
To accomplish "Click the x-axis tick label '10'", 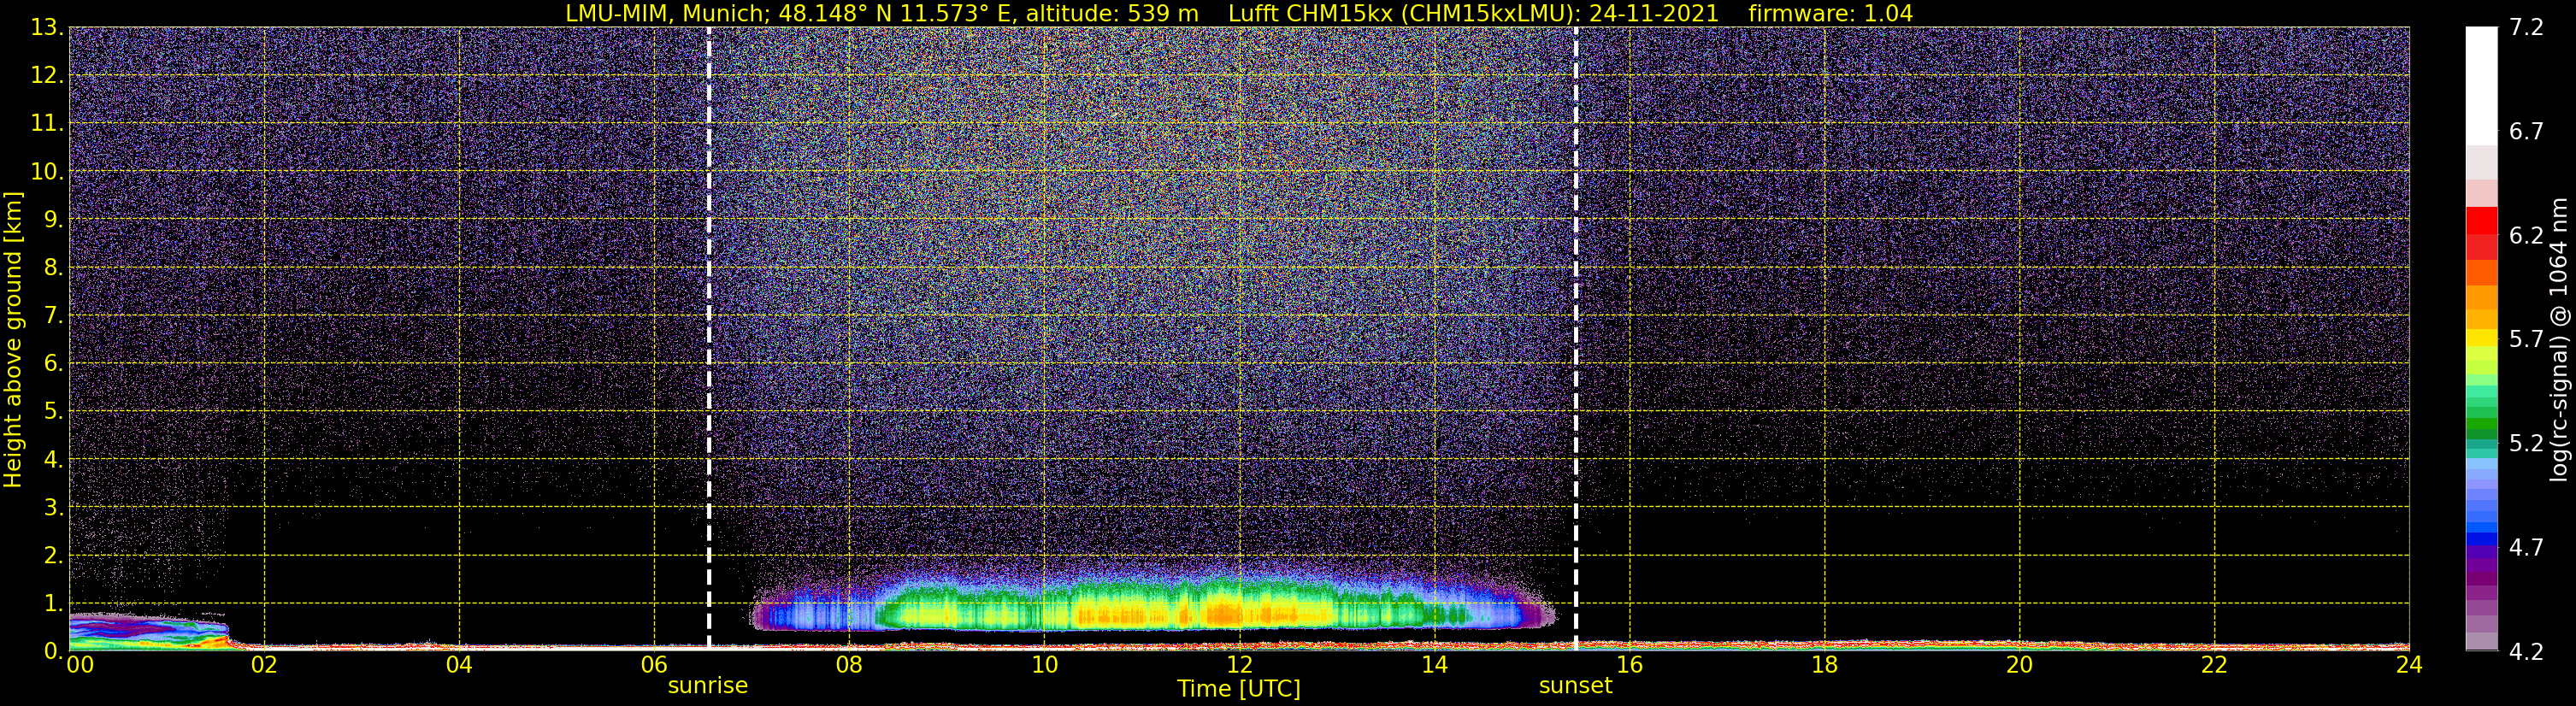I will [1044, 665].
